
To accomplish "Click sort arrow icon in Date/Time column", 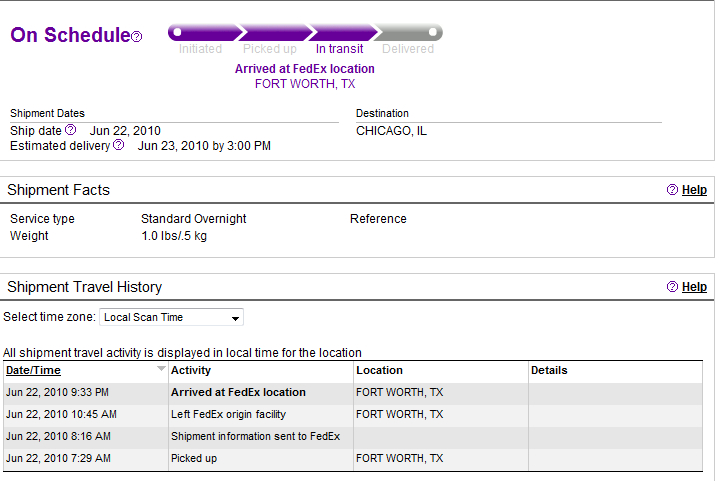I will click(161, 369).
